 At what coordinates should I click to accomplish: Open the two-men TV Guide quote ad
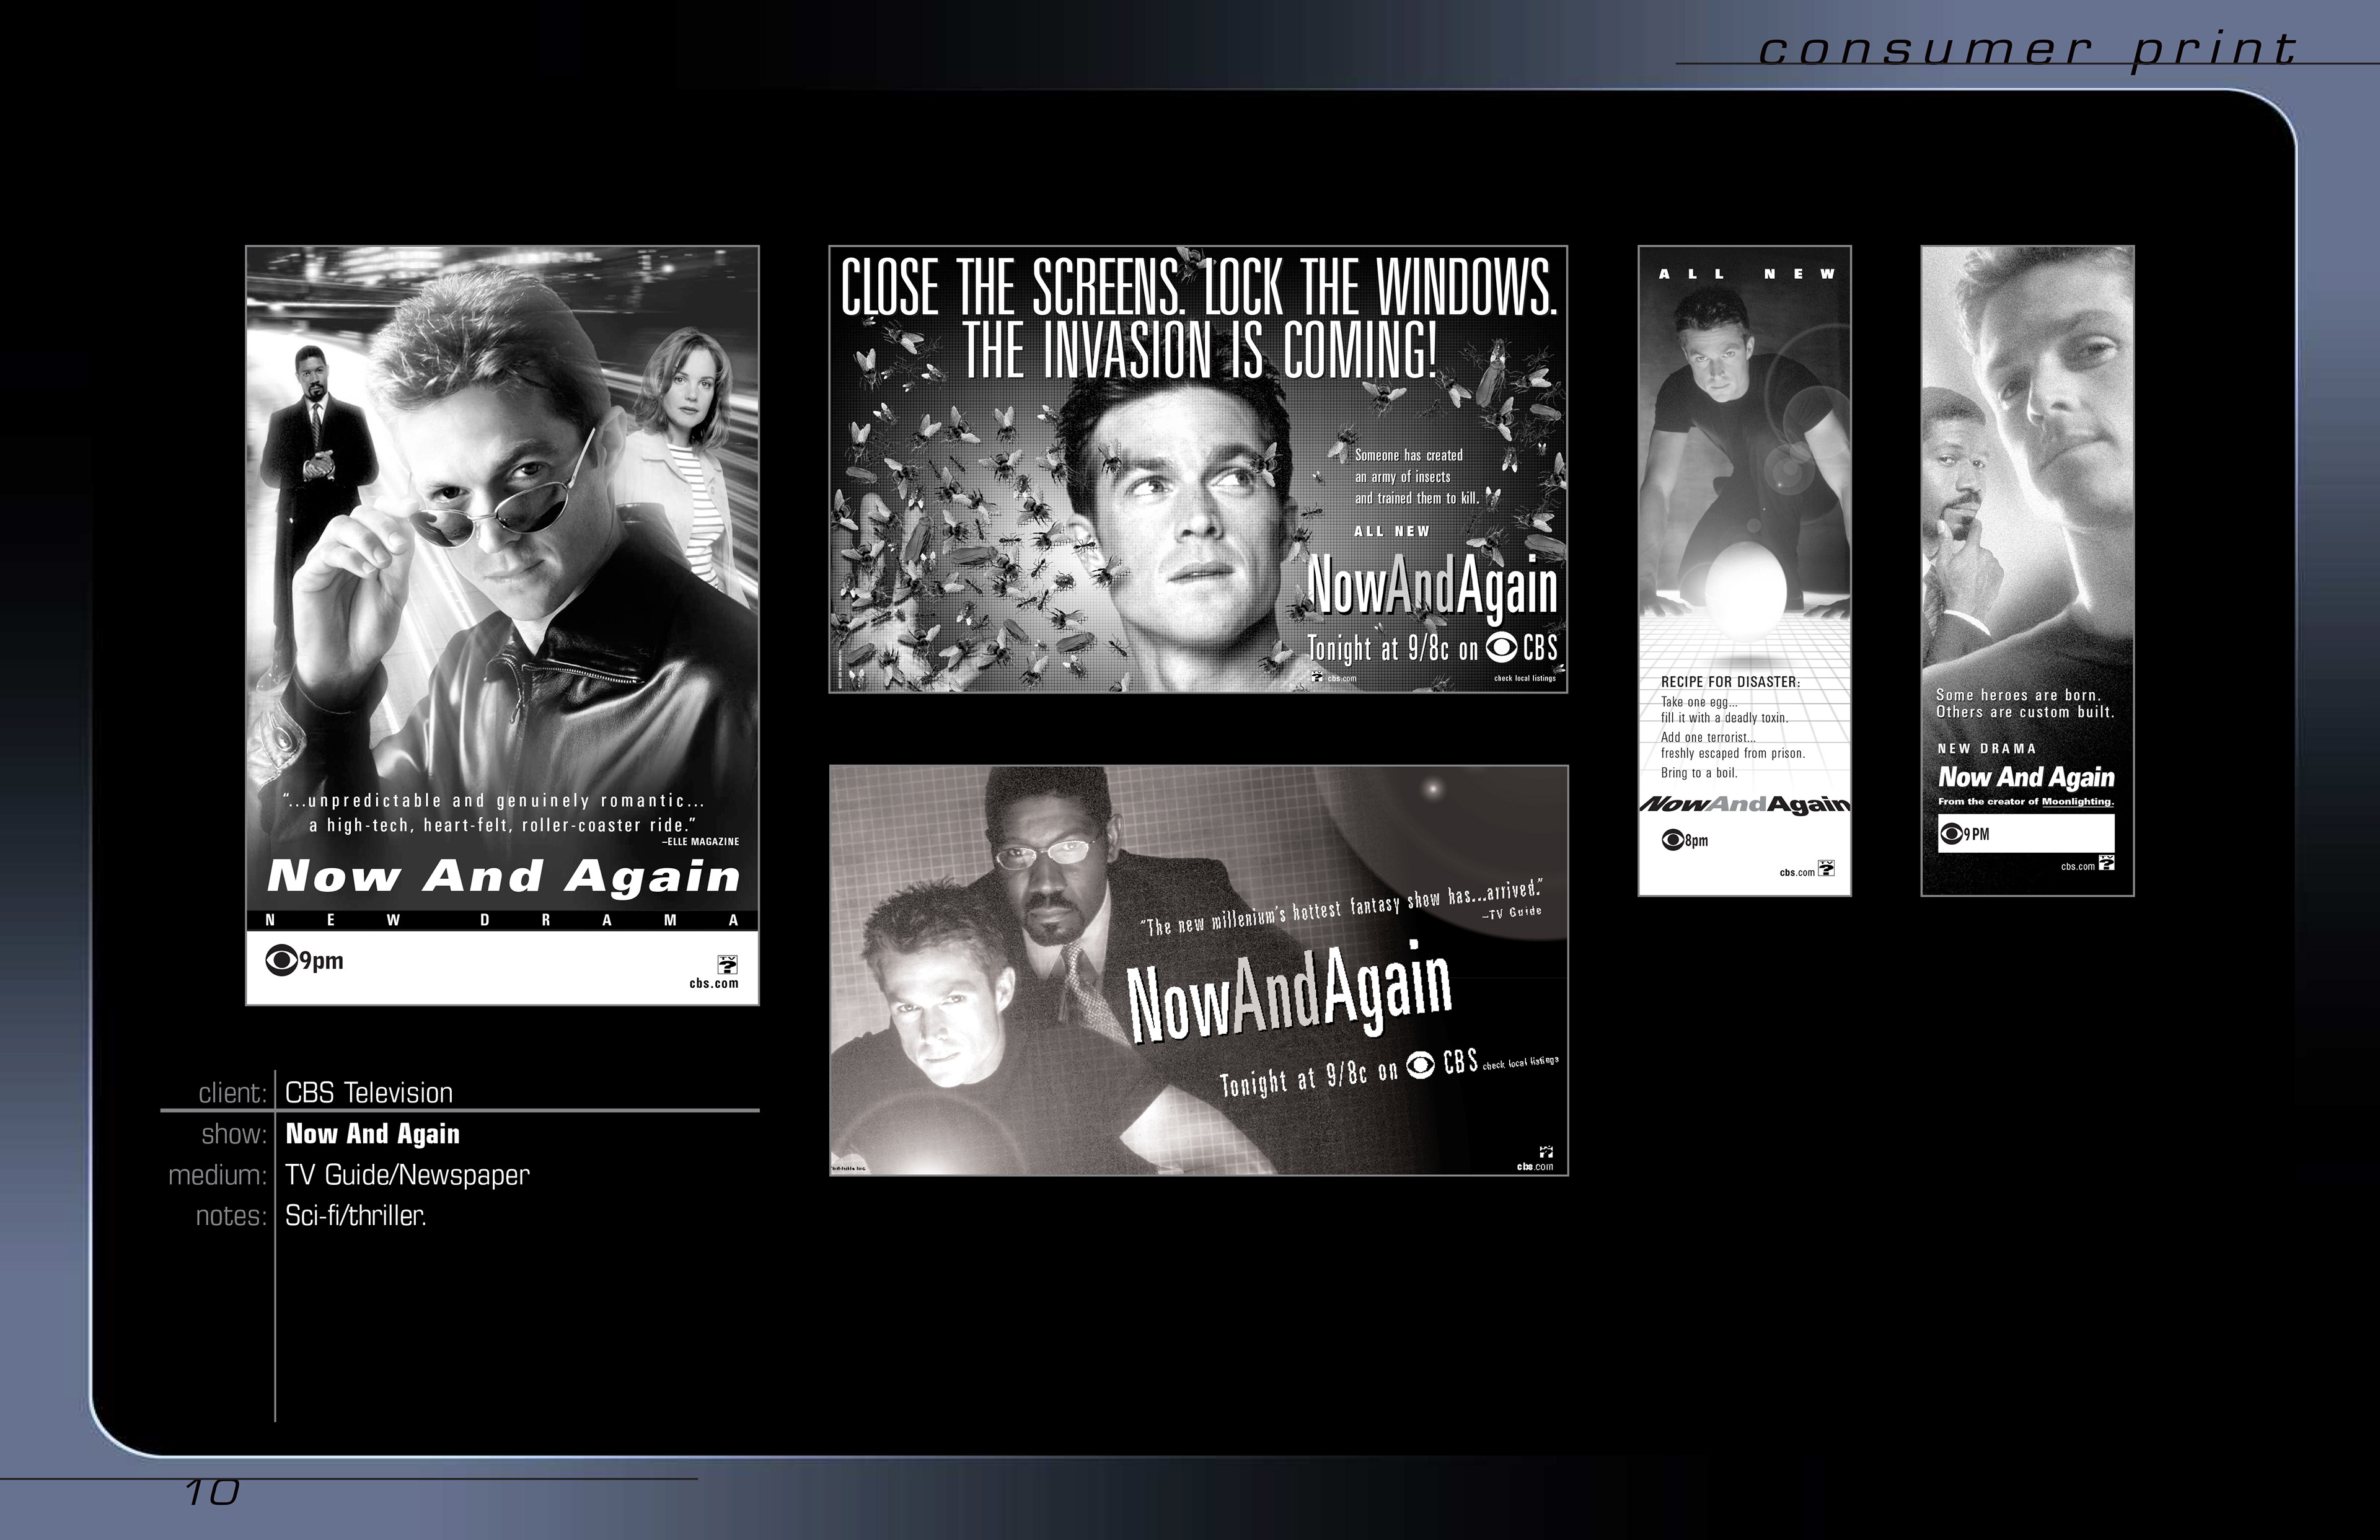click(x=1198, y=970)
